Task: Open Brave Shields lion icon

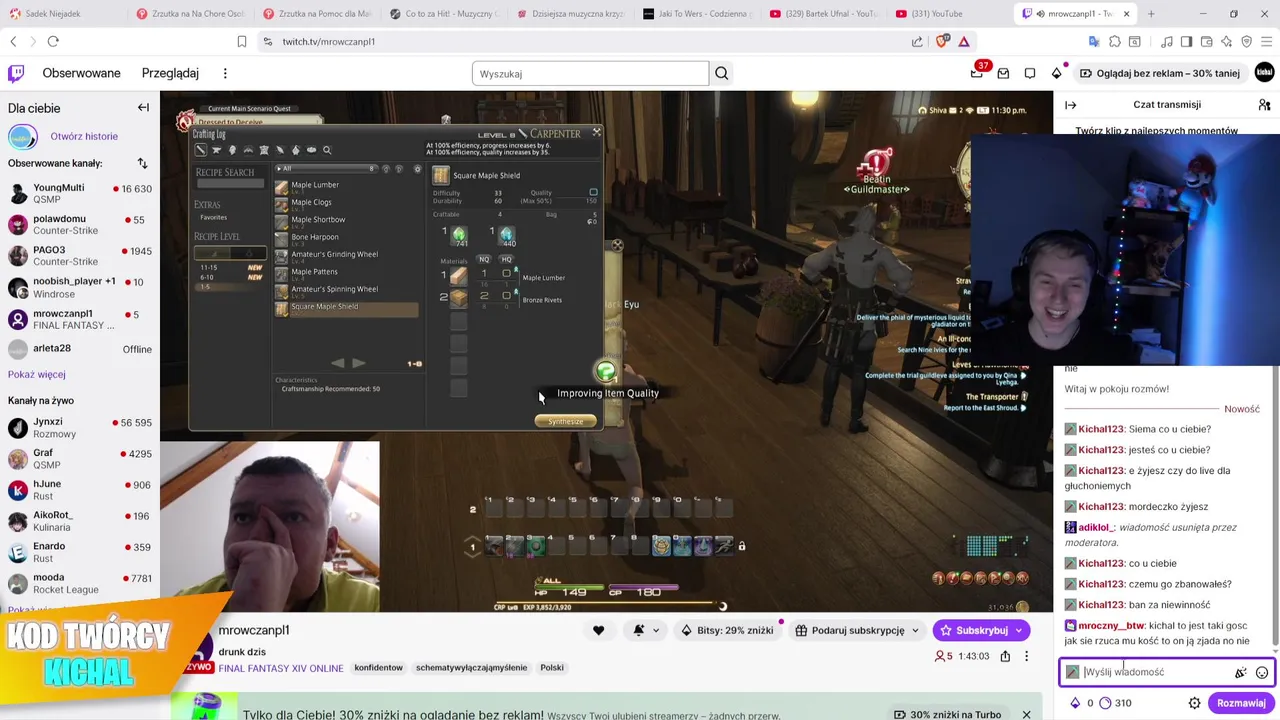Action: point(941,41)
